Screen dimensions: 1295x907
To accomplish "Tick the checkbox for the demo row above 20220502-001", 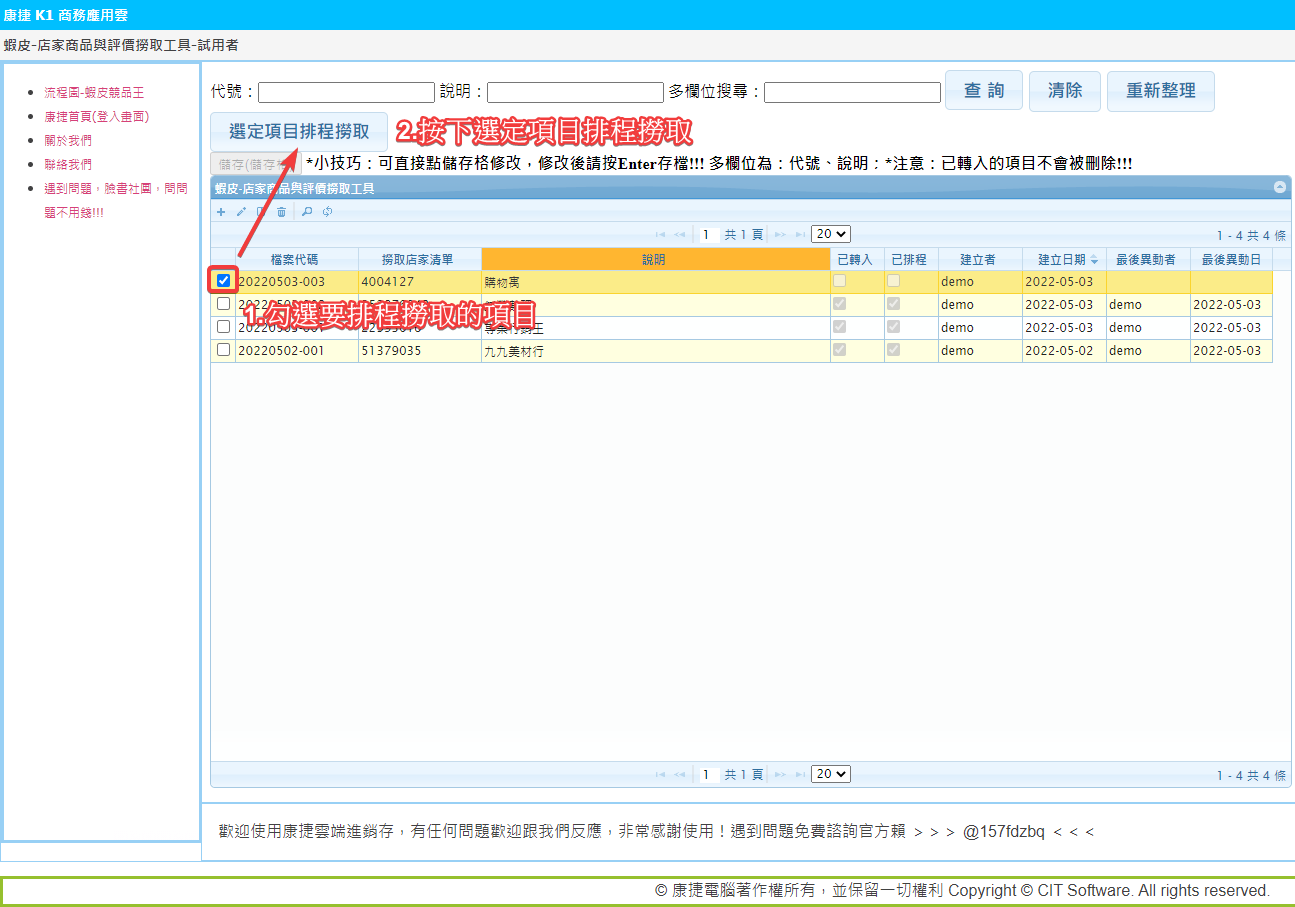I will [x=223, y=327].
